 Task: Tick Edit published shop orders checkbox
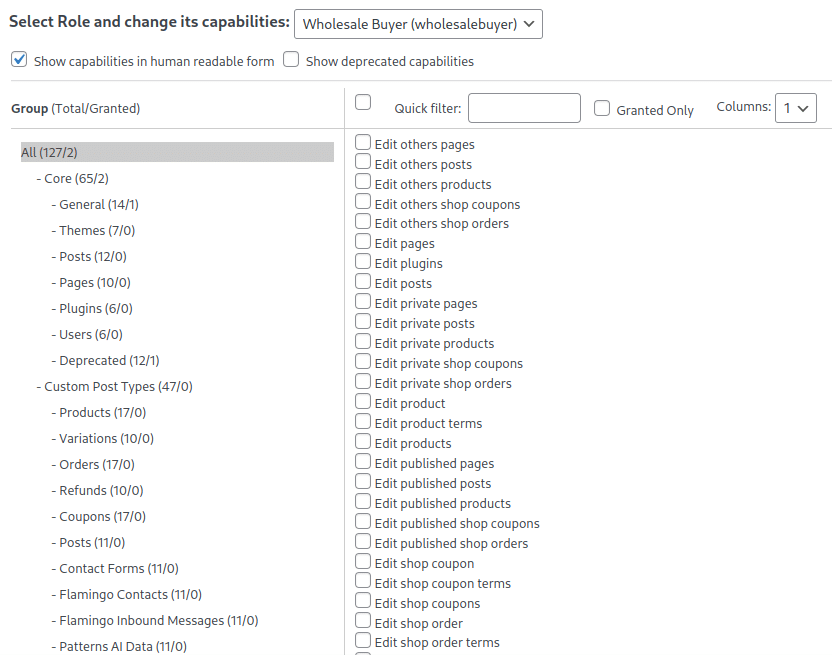(364, 542)
